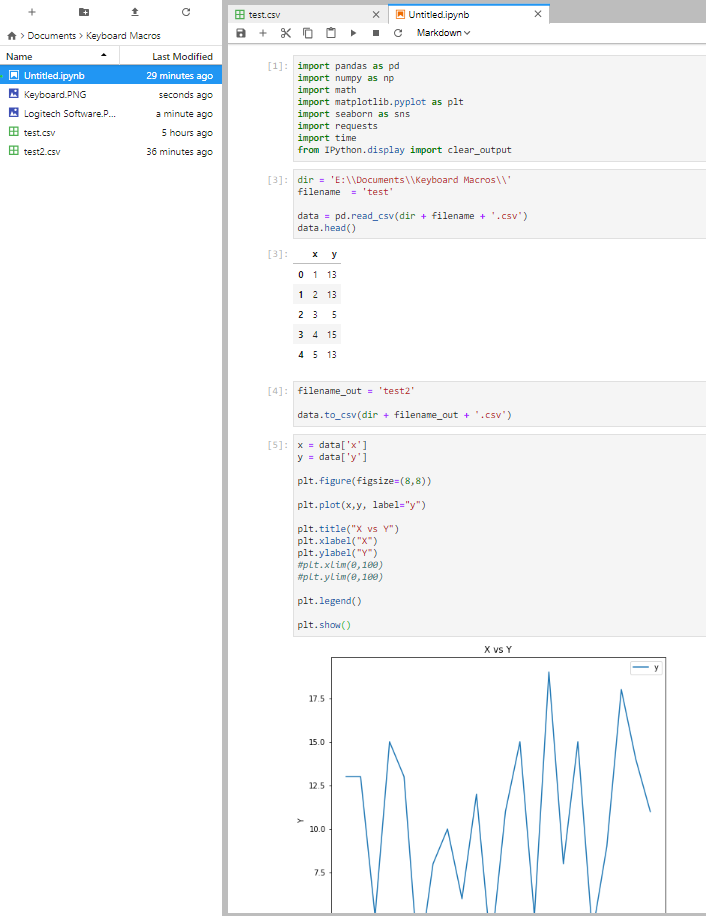Click '29 minutes ago' modified time

click(x=179, y=75)
